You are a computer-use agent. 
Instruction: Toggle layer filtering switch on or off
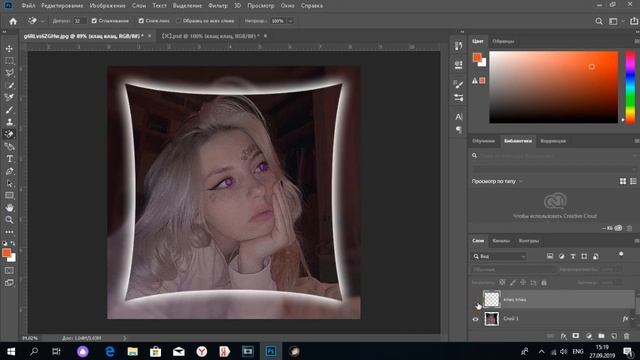point(621,255)
